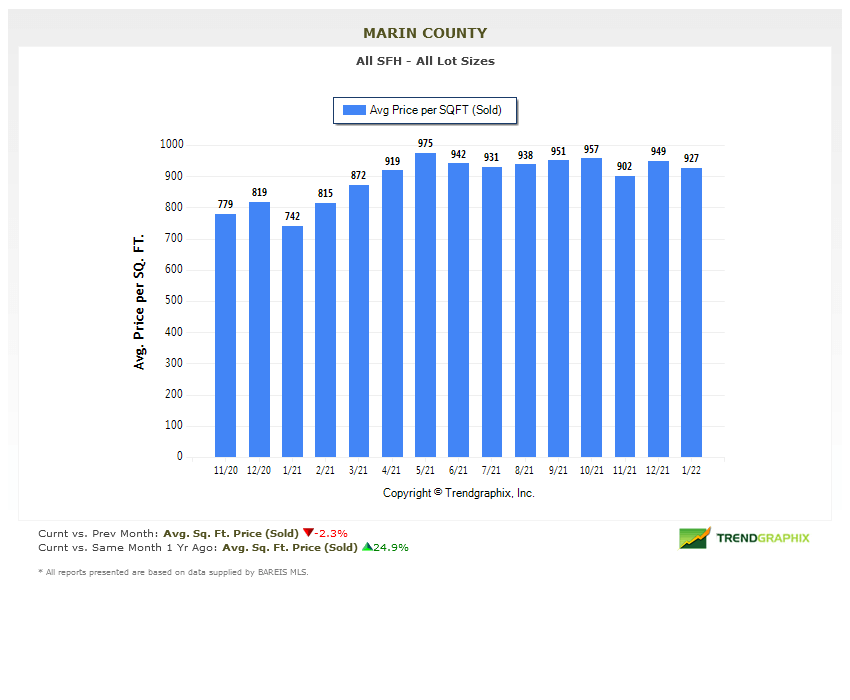The width and height of the screenshot is (850, 700).
Task: Select the Avg Price per SQFT legend label
Action: 435,111
